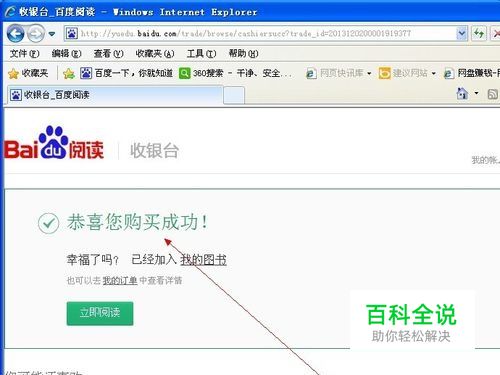
Task: Click the red Stop loading icon
Action: (x=496, y=33)
